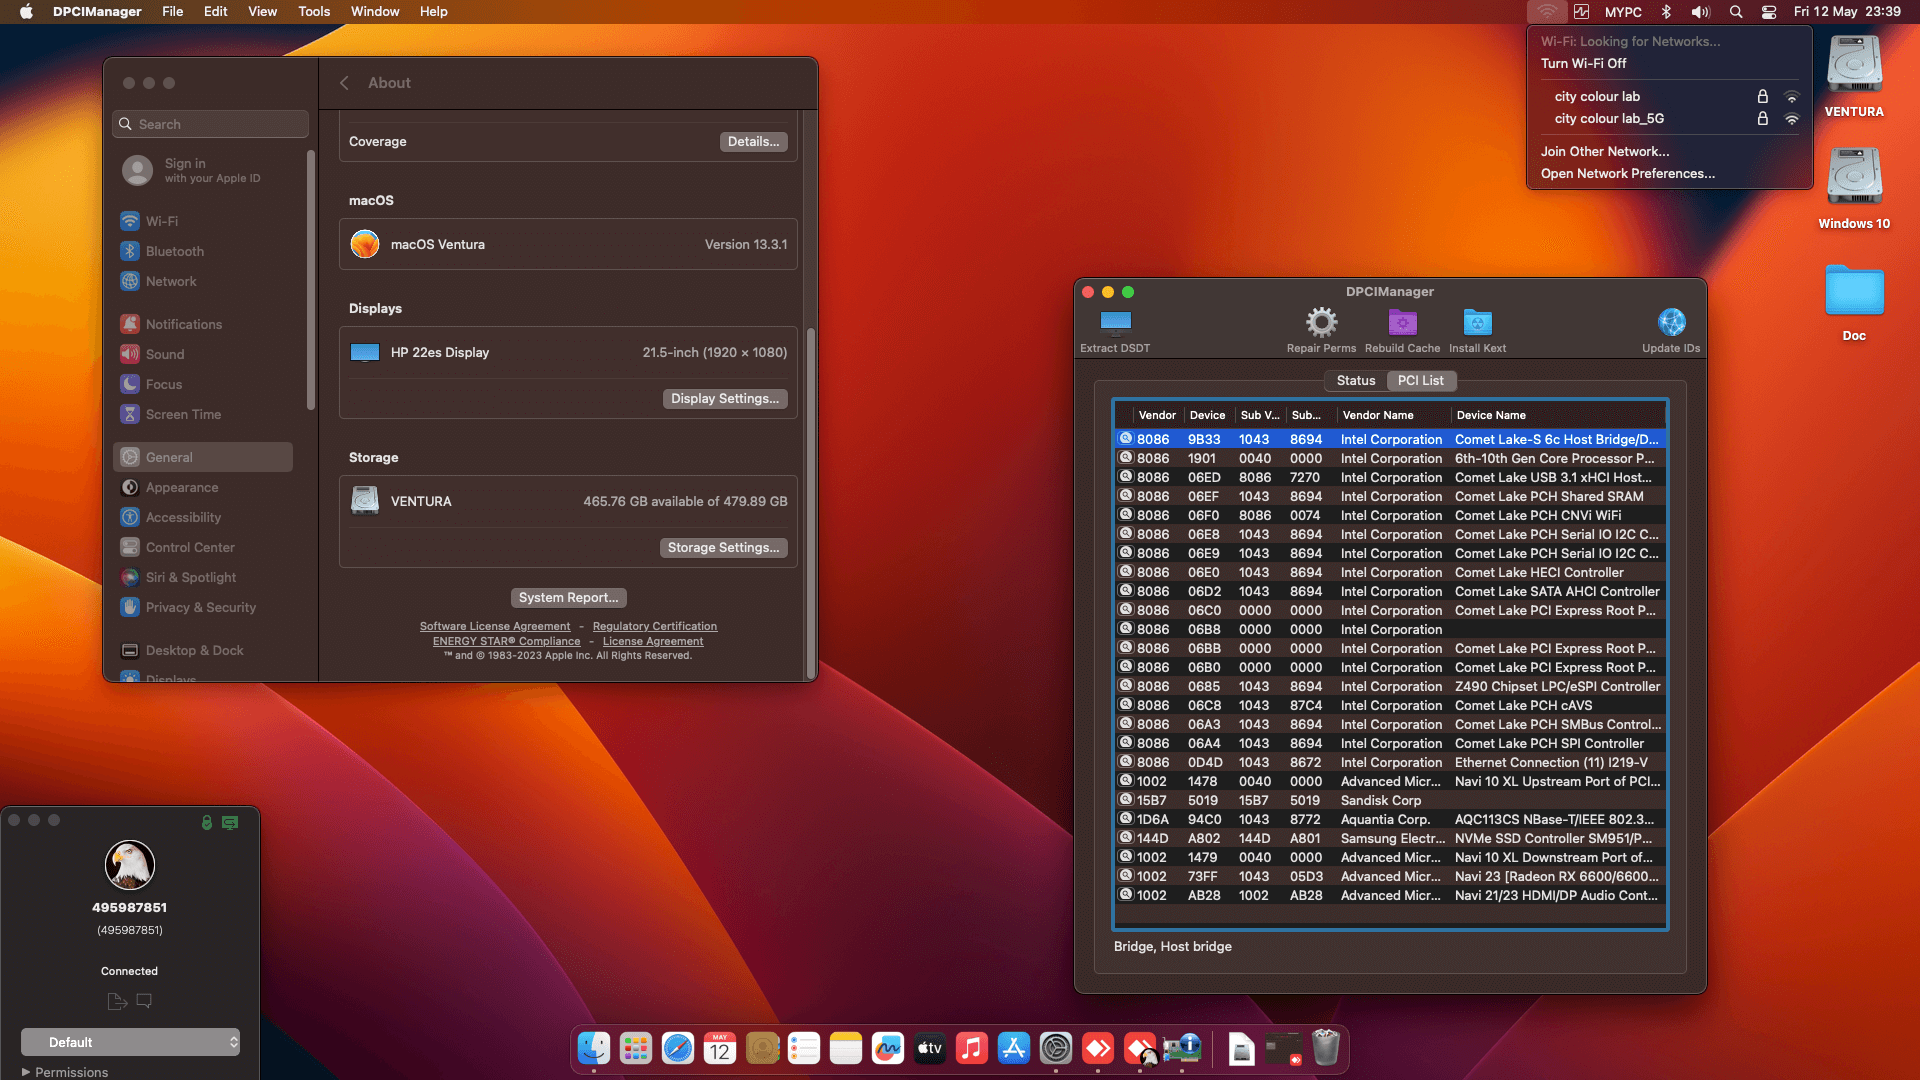Select the Aquantia Corp. row
Image resolution: width=1920 pixels, height=1080 pixels.
1391,819
